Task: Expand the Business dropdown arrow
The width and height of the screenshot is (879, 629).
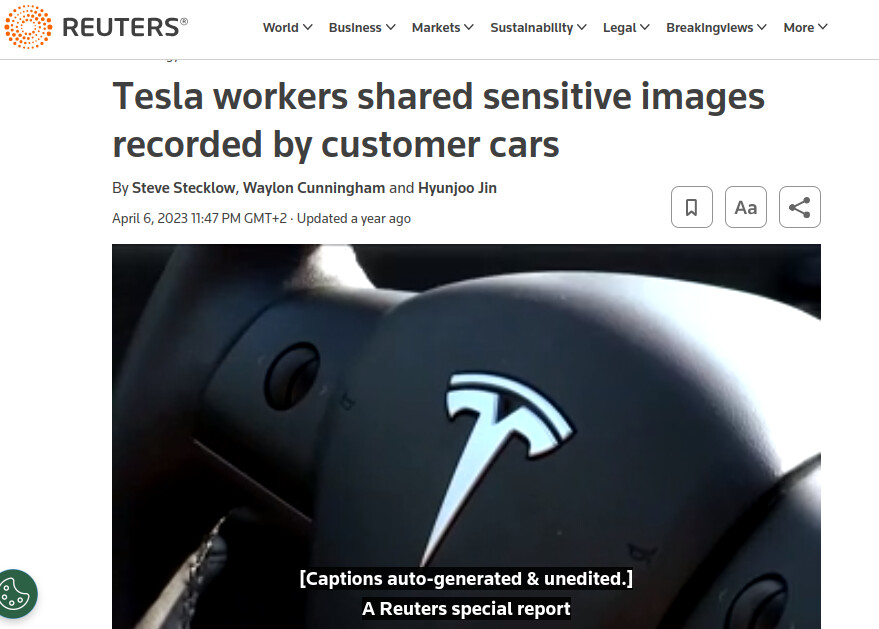Action: [x=391, y=27]
